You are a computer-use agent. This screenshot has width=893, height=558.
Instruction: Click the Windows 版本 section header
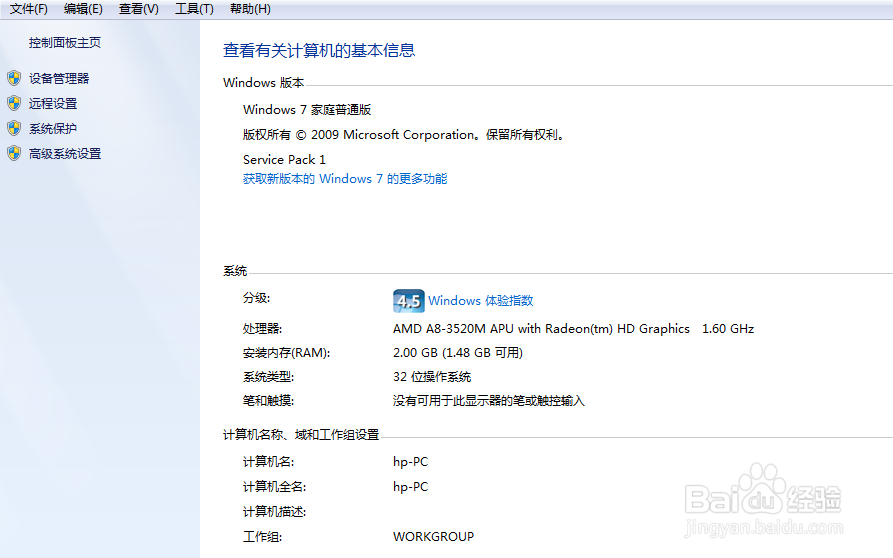264,83
